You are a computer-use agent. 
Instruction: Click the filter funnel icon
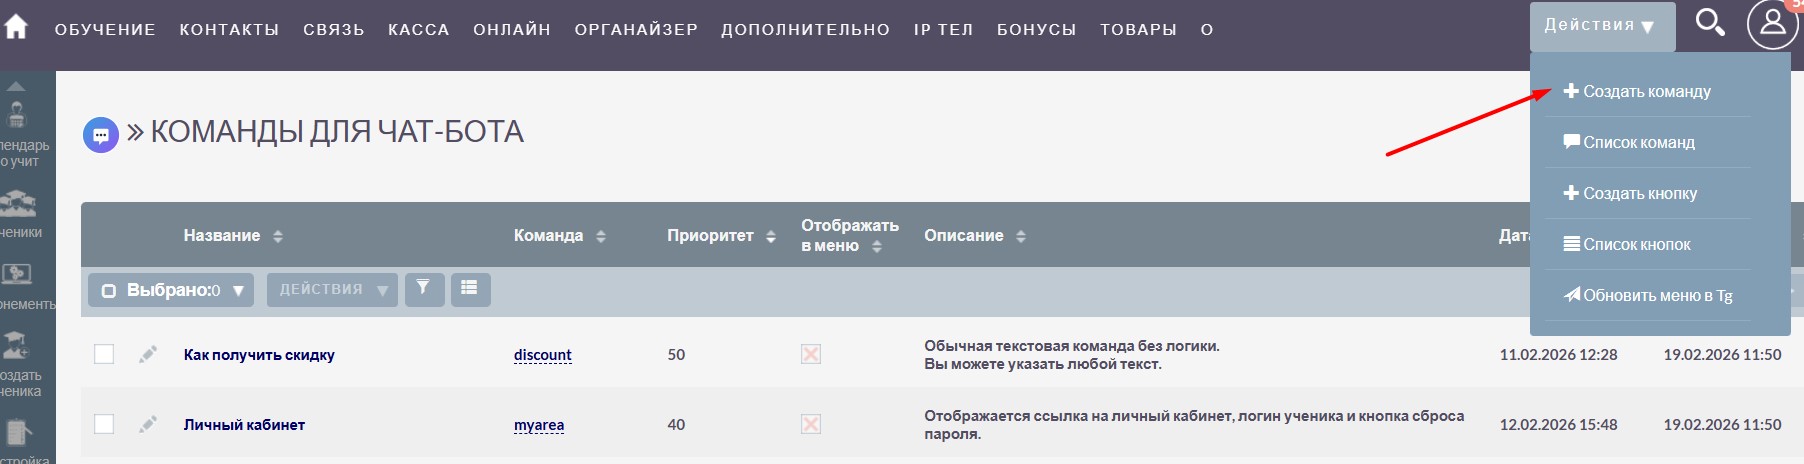pyautogui.click(x=424, y=289)
